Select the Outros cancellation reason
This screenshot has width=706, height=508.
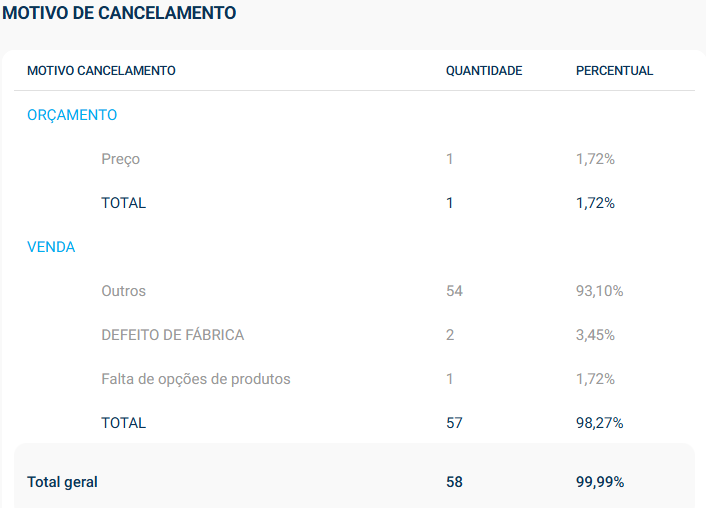(124, 291)
